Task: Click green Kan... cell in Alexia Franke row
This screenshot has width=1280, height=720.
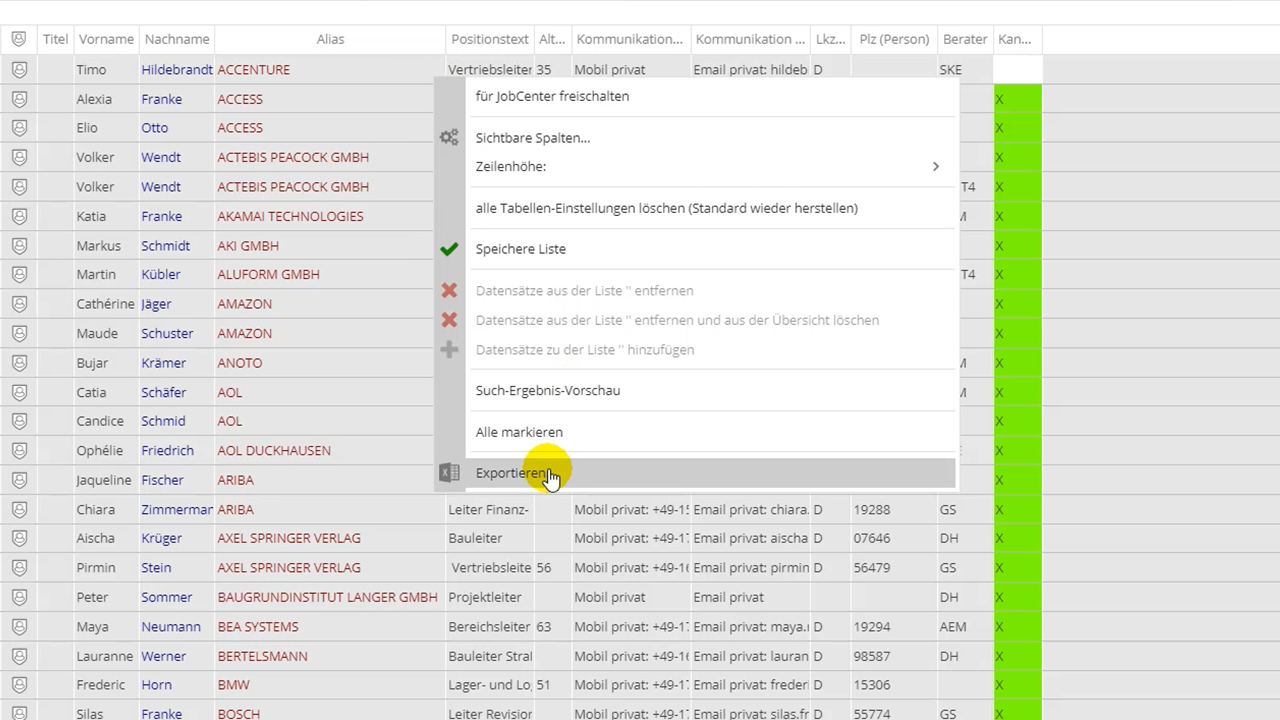Action: (x=1018, y=99)
